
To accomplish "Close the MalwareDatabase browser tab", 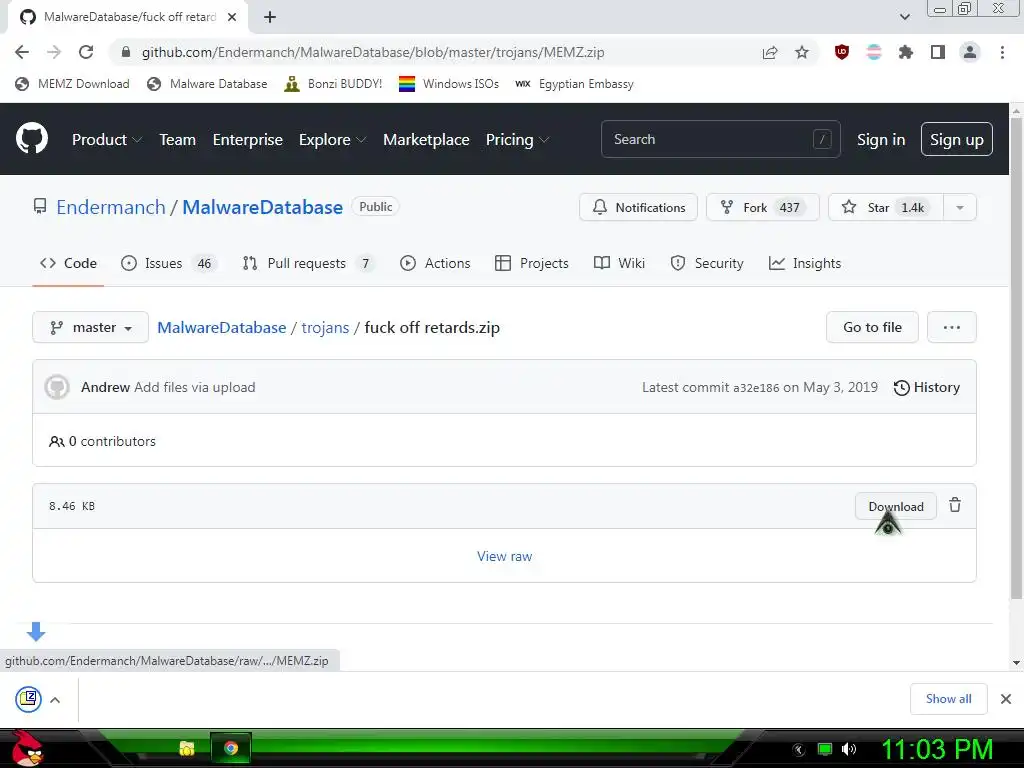I will [x=231, y=17].
